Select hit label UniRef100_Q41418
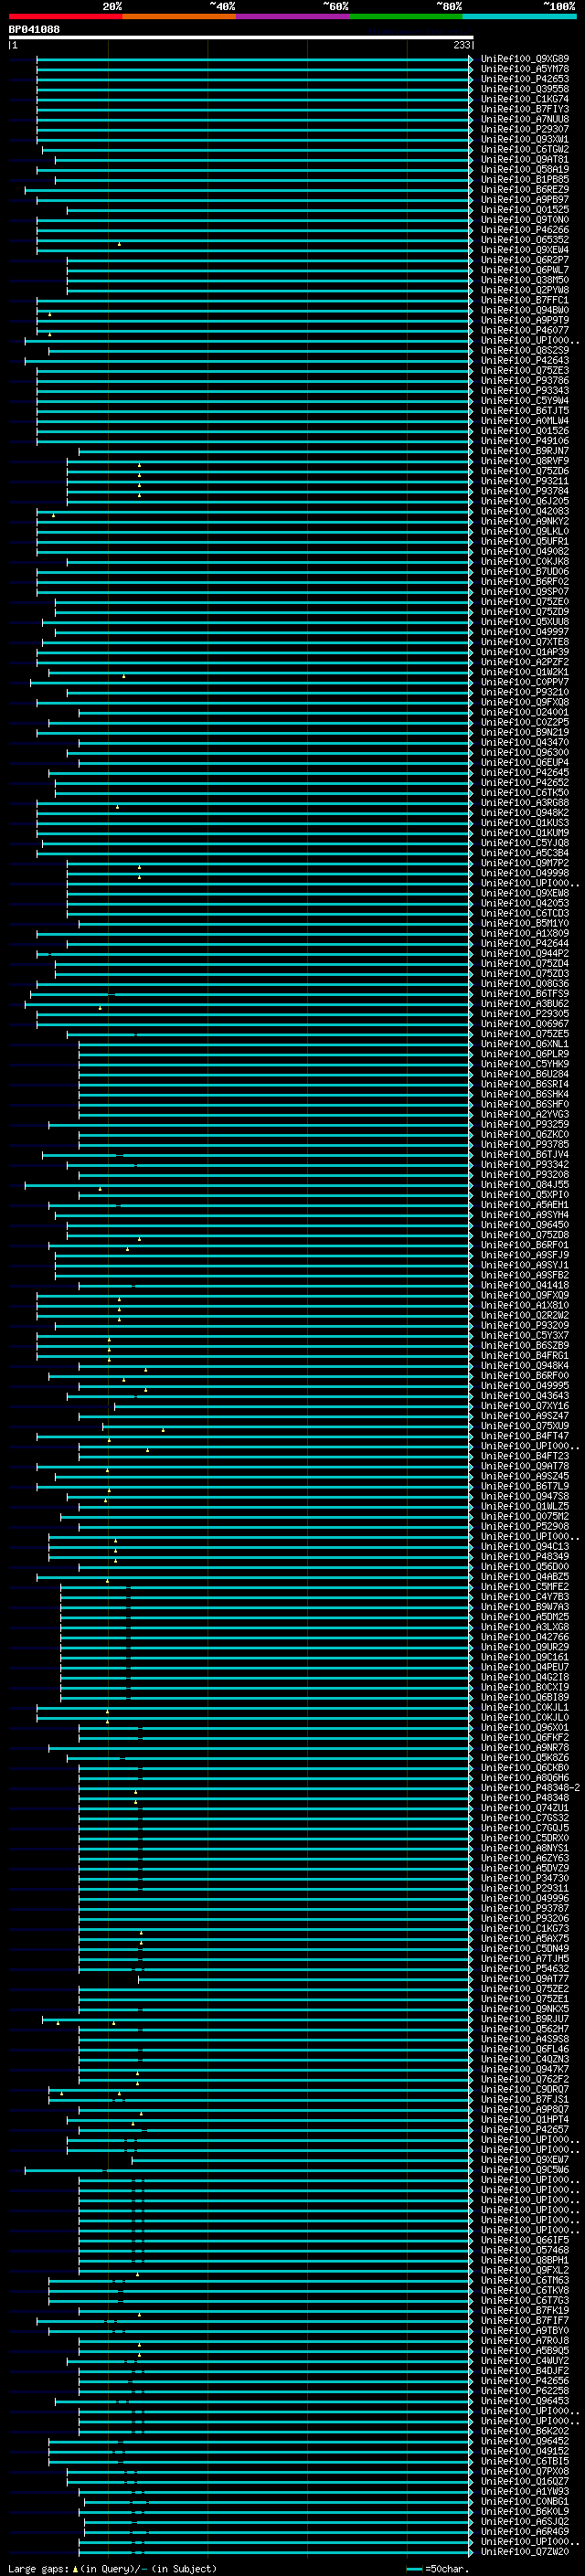 pyautogui.click(x=525, y=1285)
